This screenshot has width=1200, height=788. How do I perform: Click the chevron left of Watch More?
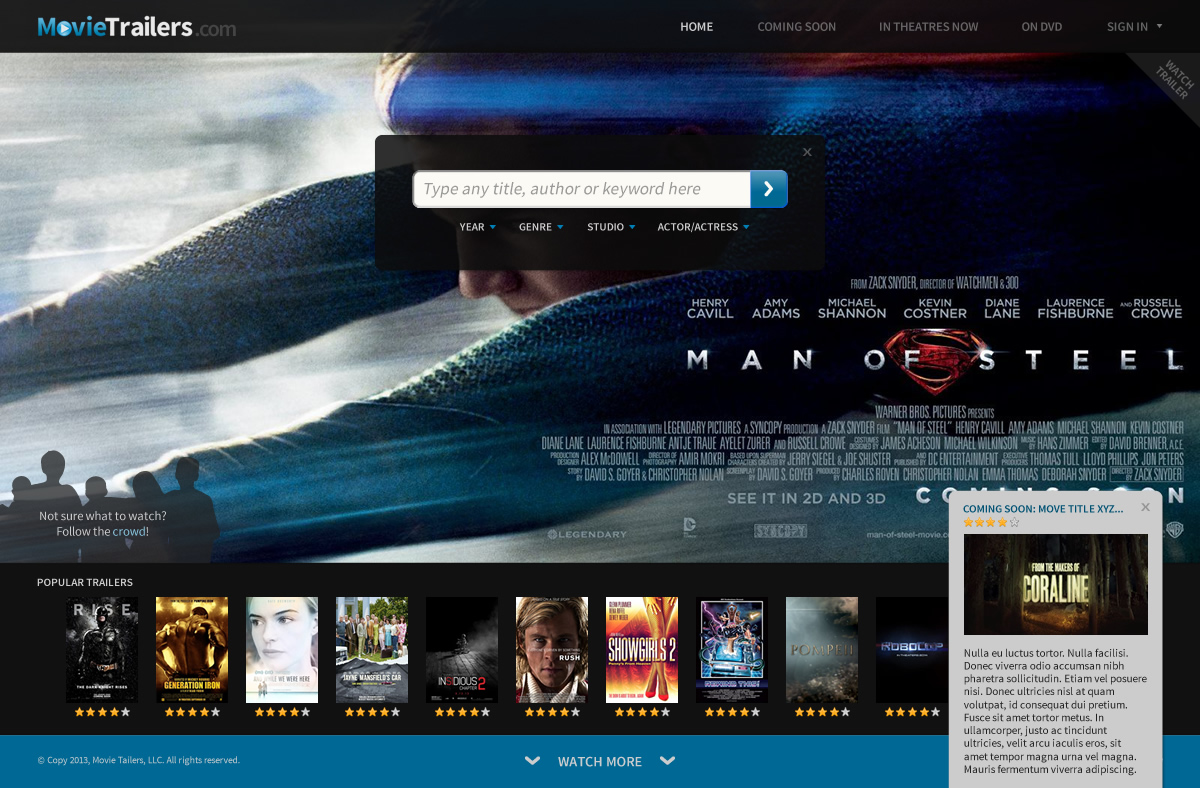(x=533, y=762)
